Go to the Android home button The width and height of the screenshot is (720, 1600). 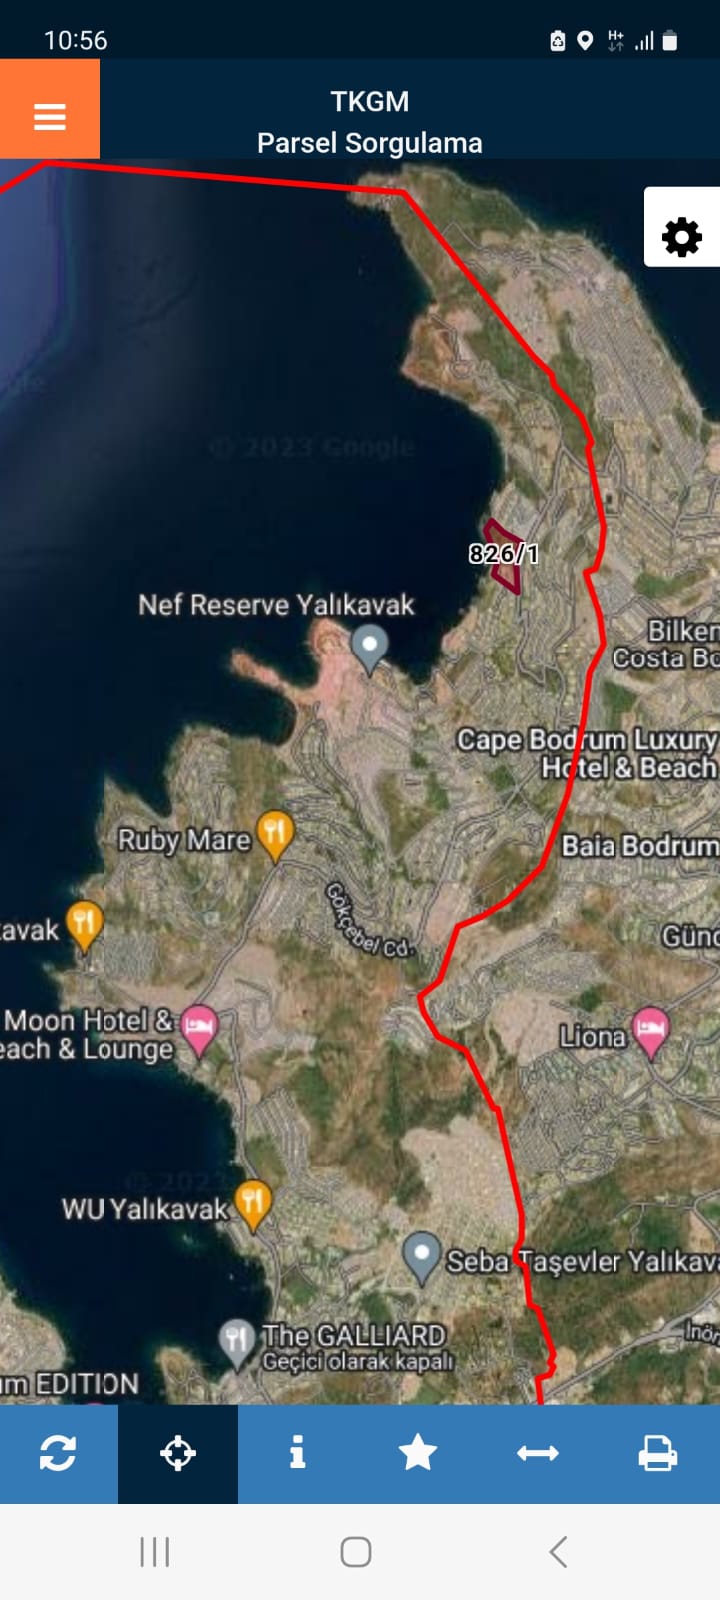(356, 1552)
